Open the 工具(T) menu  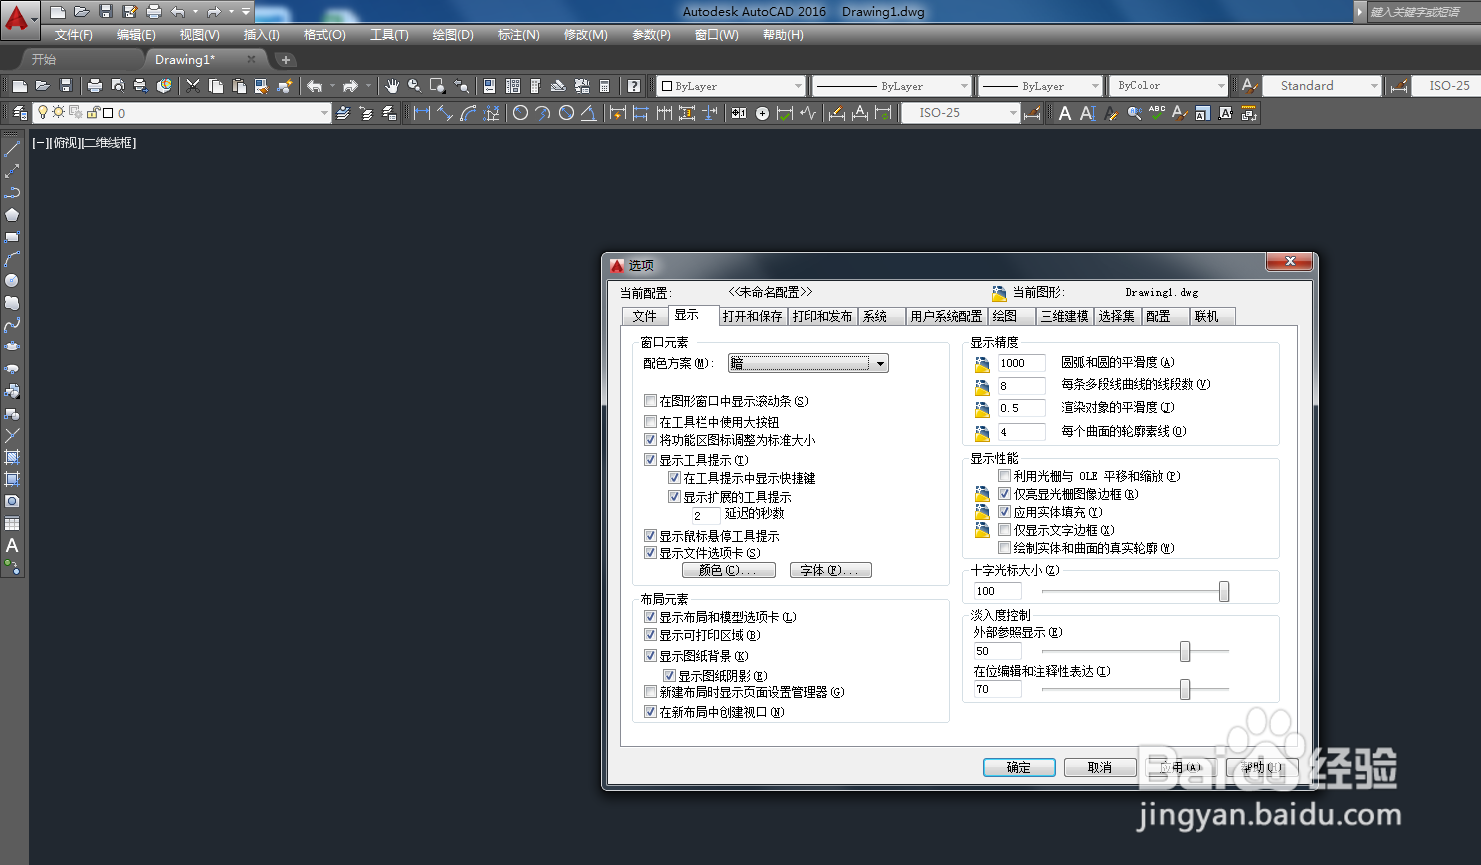pos(389,35)
